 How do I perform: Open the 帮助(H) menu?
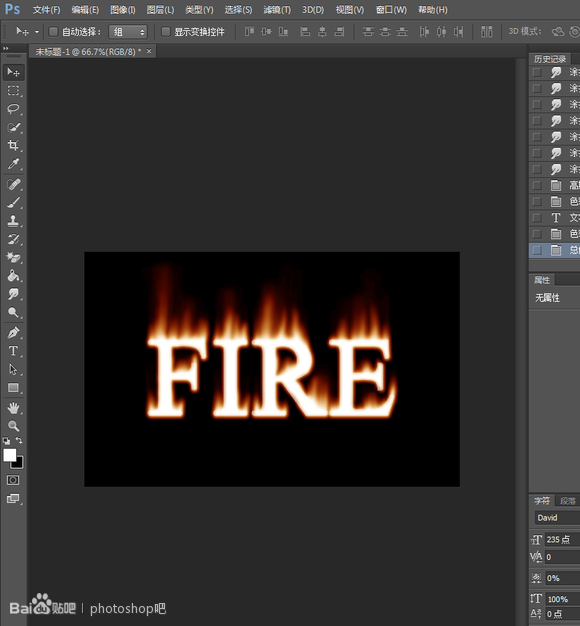click(433, 10)
